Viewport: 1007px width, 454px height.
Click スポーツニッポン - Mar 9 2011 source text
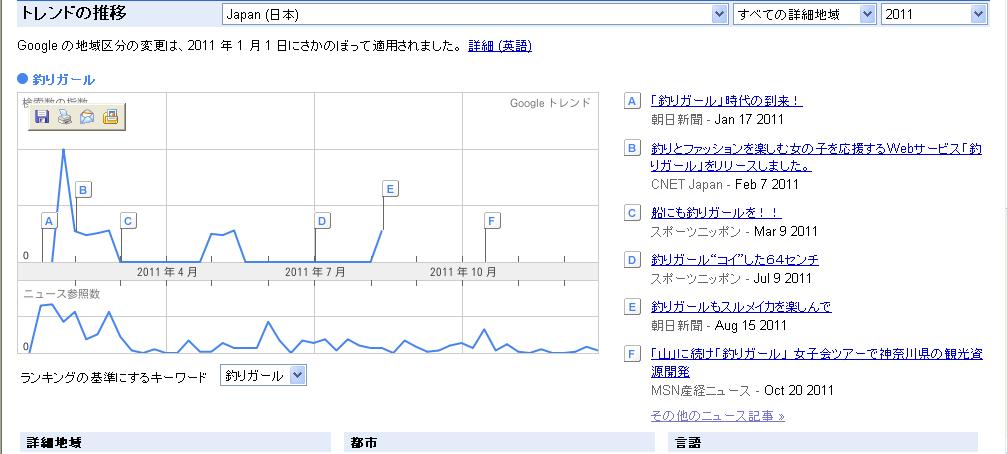(x=734, y=231)
